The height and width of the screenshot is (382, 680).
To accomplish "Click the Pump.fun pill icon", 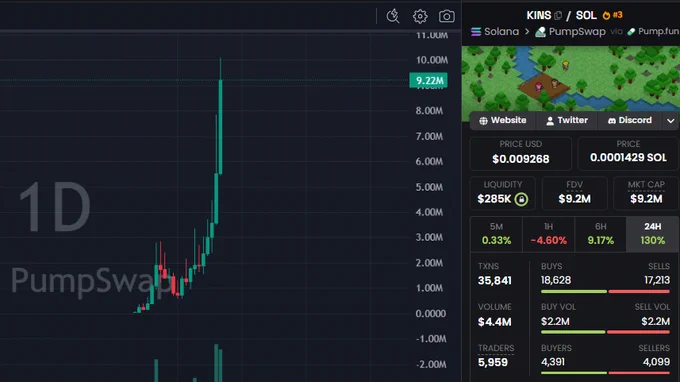I will [631, 32].
